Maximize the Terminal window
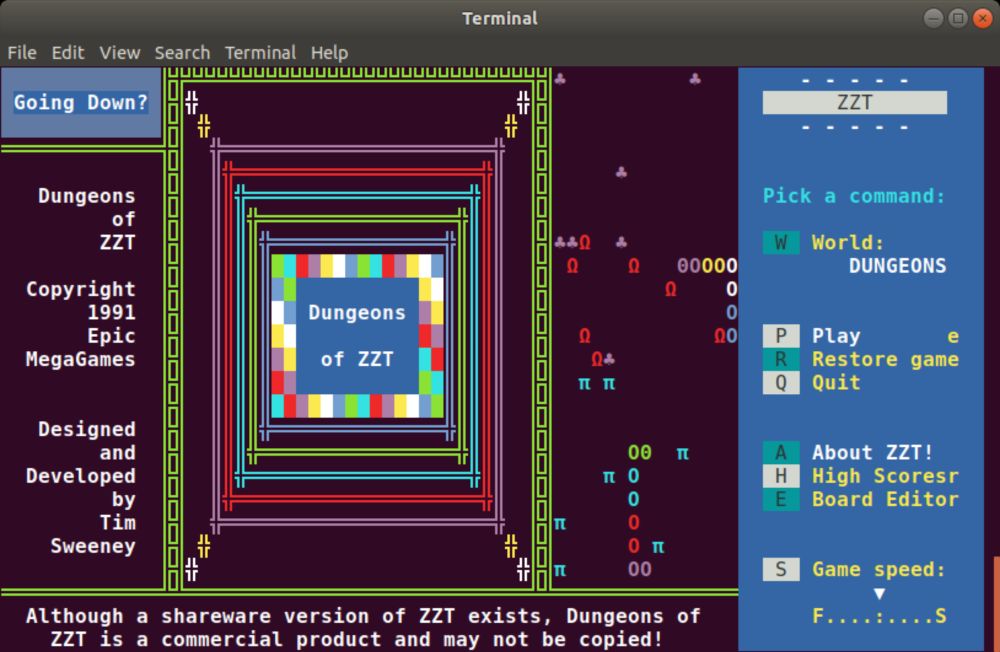This screenshot has width=1000, height=652. (x=958, y=18)
